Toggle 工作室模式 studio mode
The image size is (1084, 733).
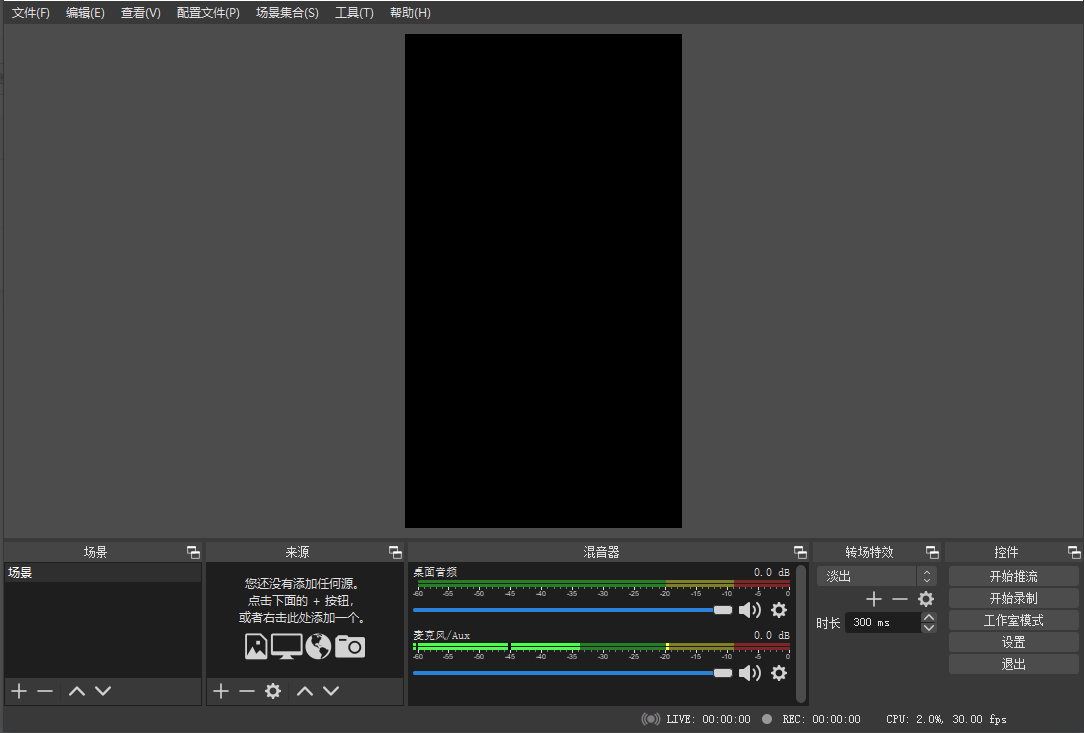[1013, 620]
